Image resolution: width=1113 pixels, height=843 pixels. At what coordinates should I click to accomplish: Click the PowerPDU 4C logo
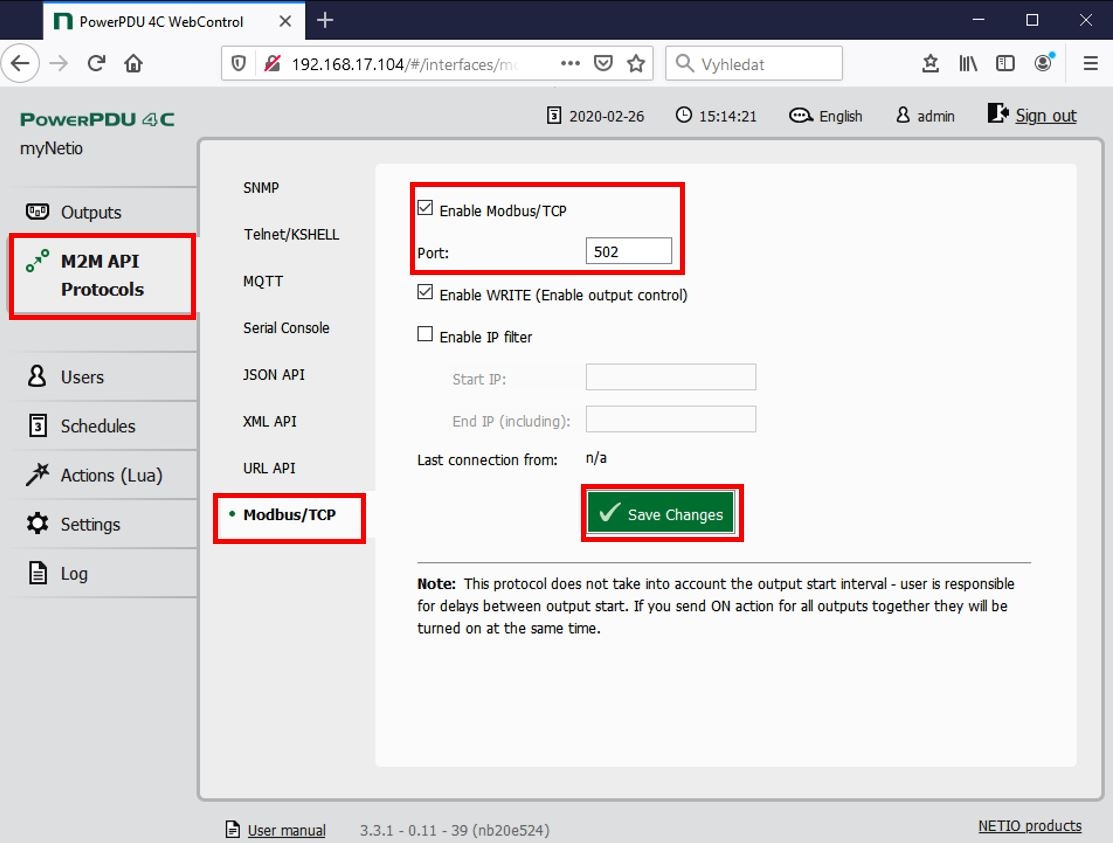tap(97, 119)
